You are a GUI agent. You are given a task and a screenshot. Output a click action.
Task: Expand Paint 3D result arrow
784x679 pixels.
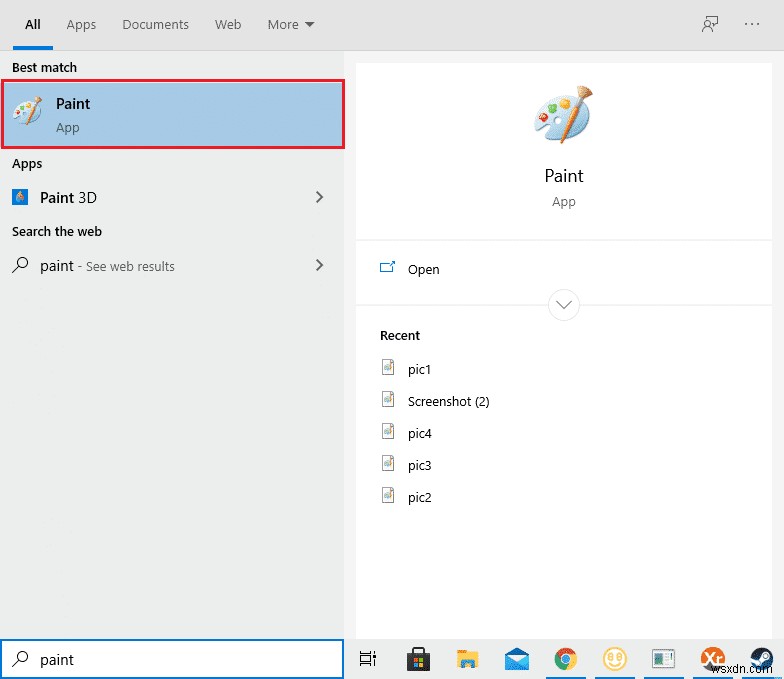point(320,198)
